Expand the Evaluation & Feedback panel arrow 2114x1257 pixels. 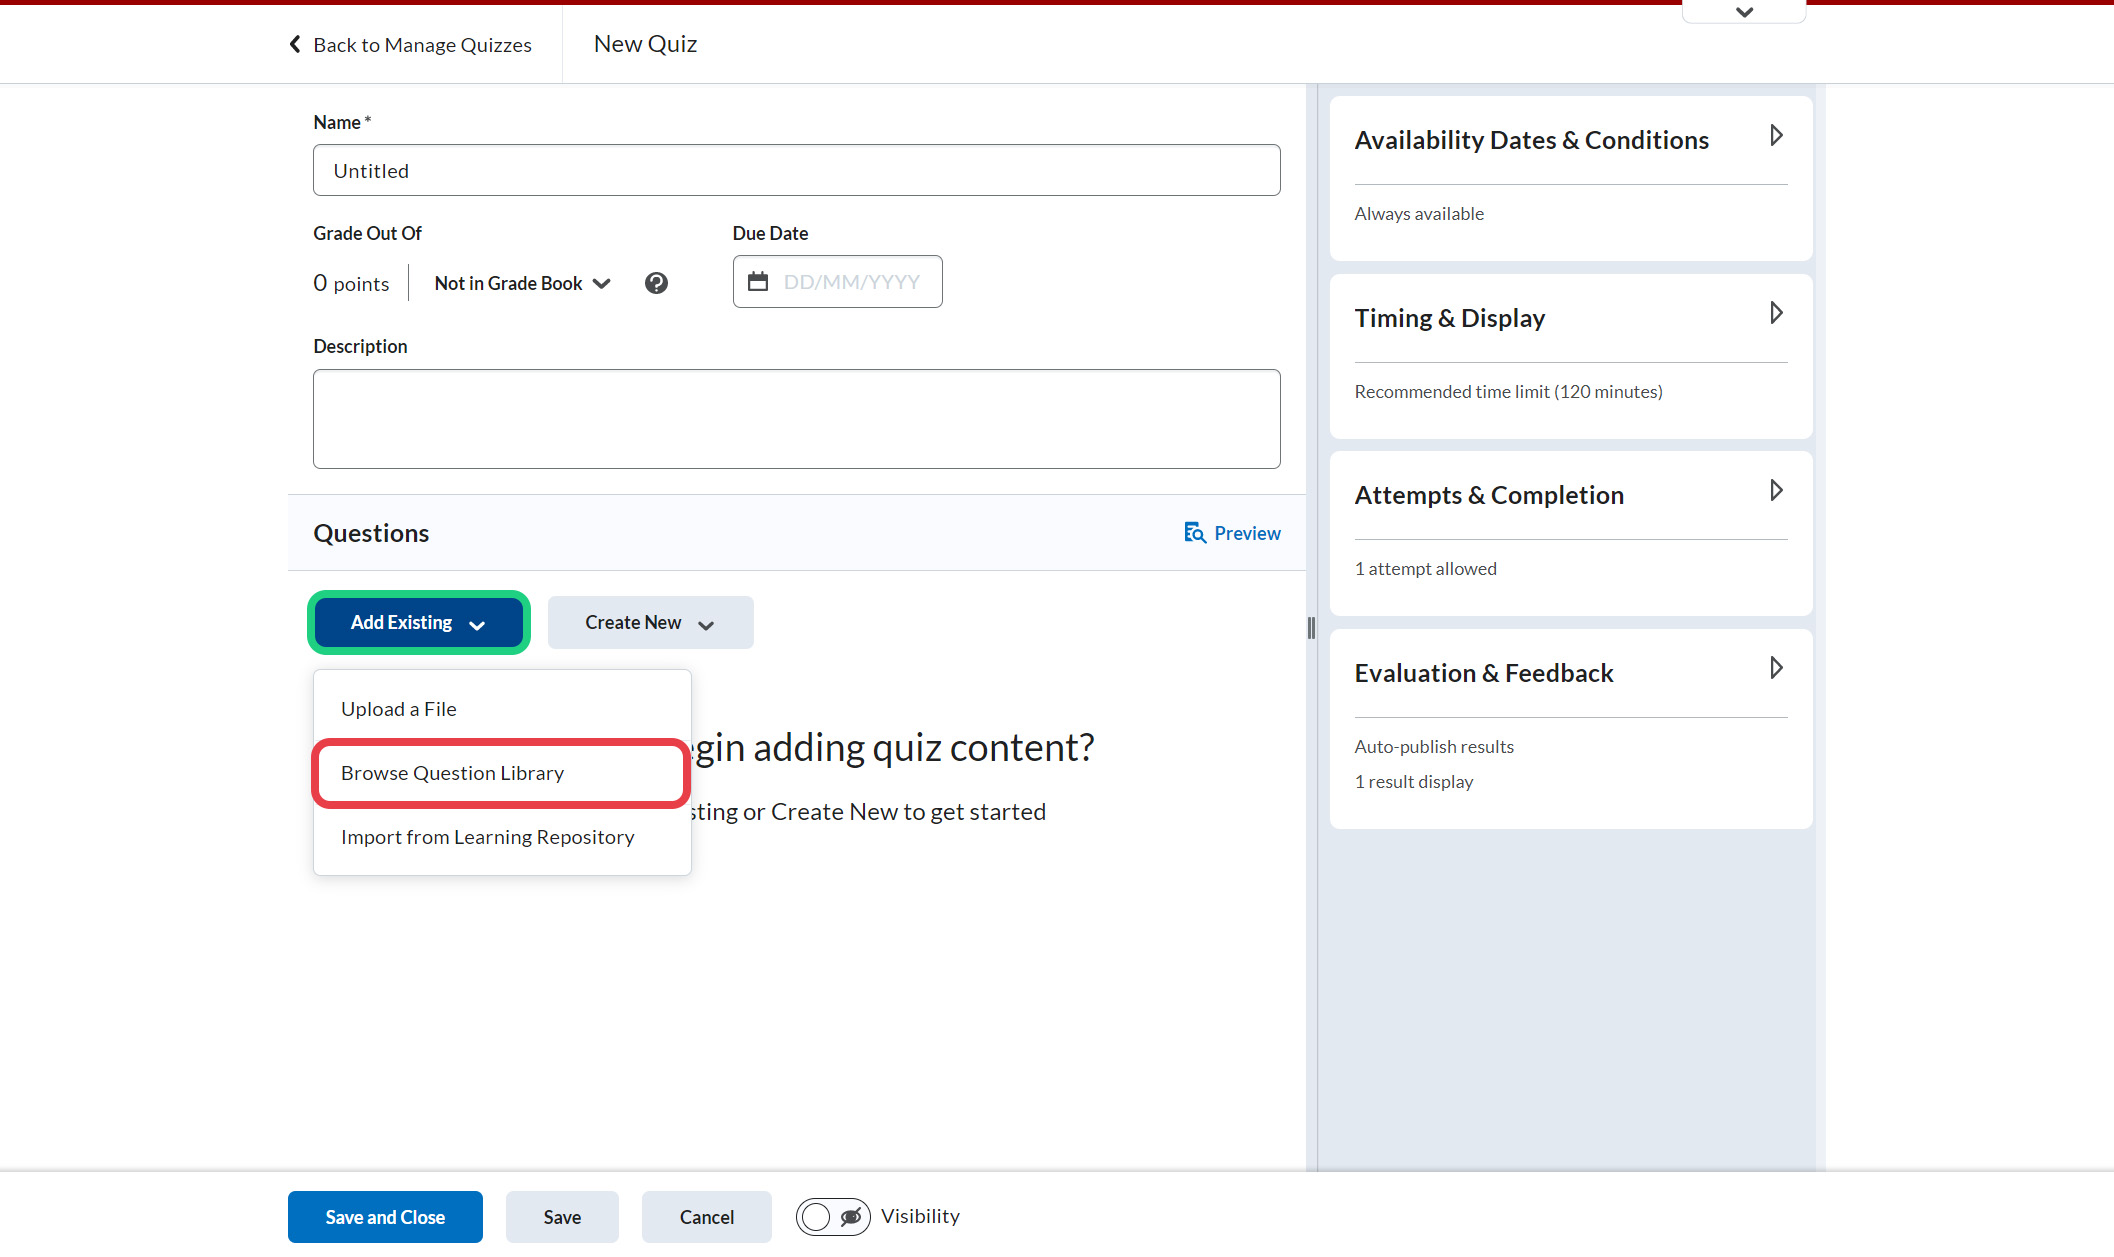(1776, 668)
